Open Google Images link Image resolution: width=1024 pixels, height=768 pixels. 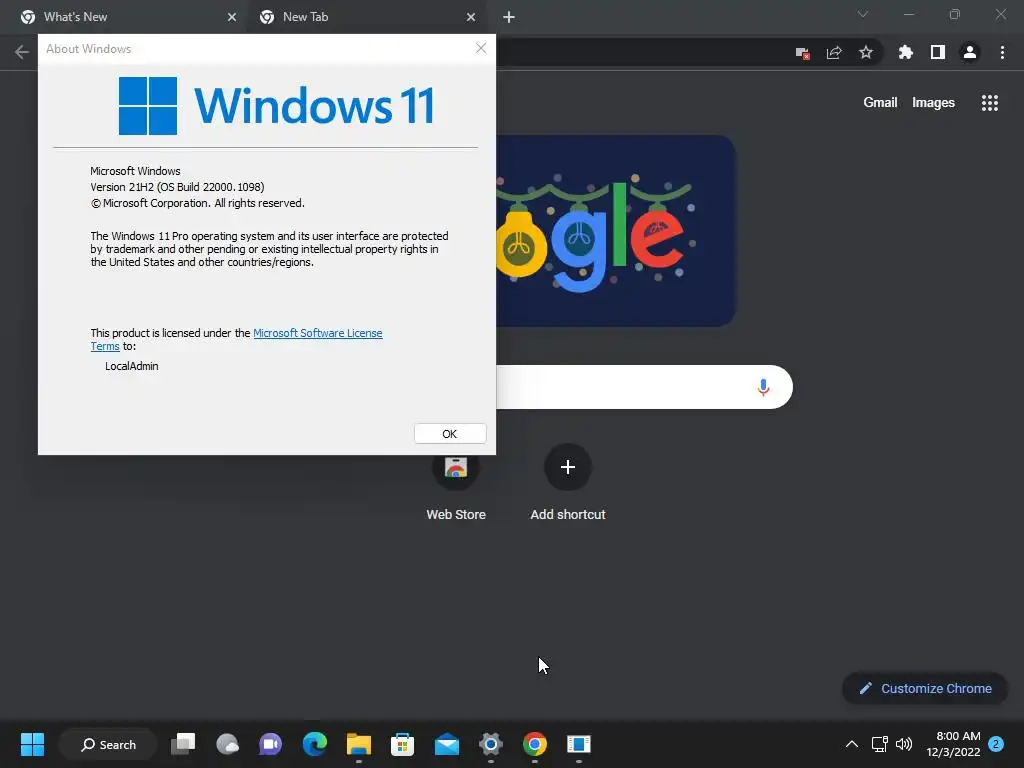click(x=933, y=103)
